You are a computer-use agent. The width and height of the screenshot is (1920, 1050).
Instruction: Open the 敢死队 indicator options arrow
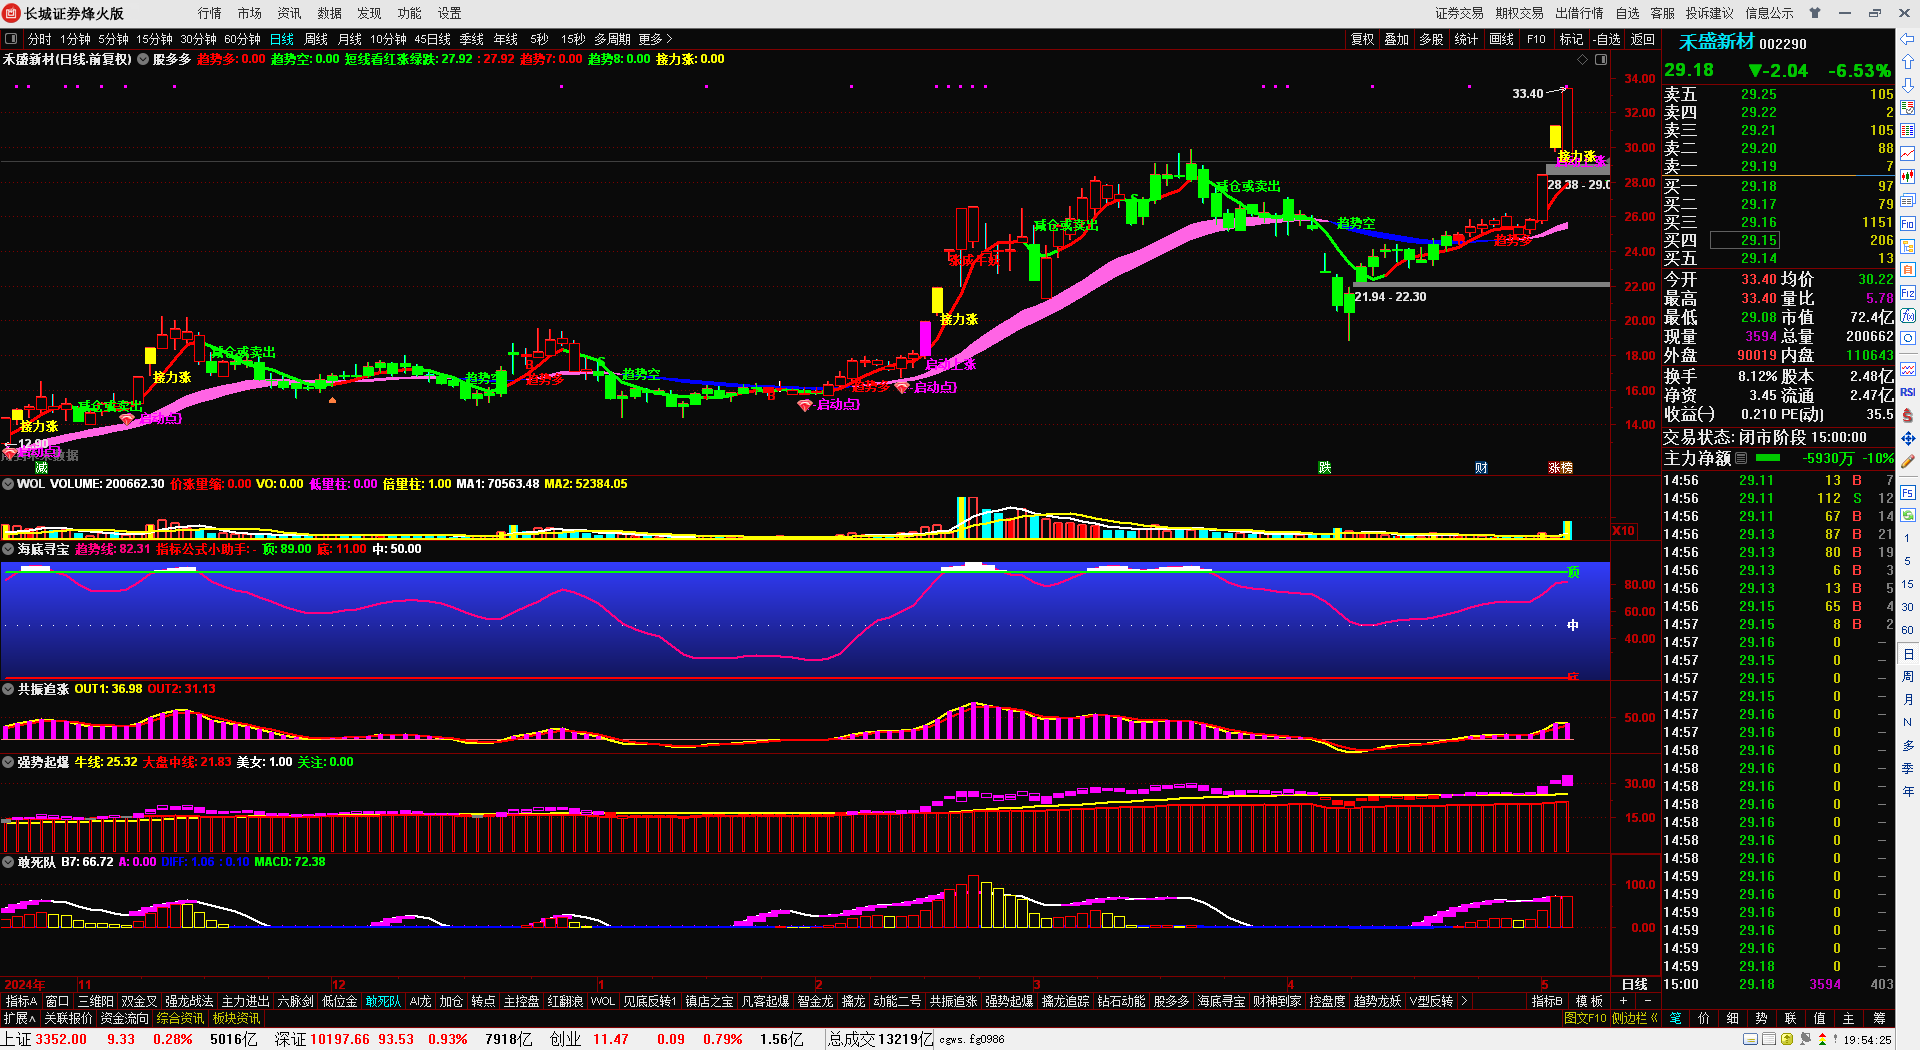click(8, 862)
